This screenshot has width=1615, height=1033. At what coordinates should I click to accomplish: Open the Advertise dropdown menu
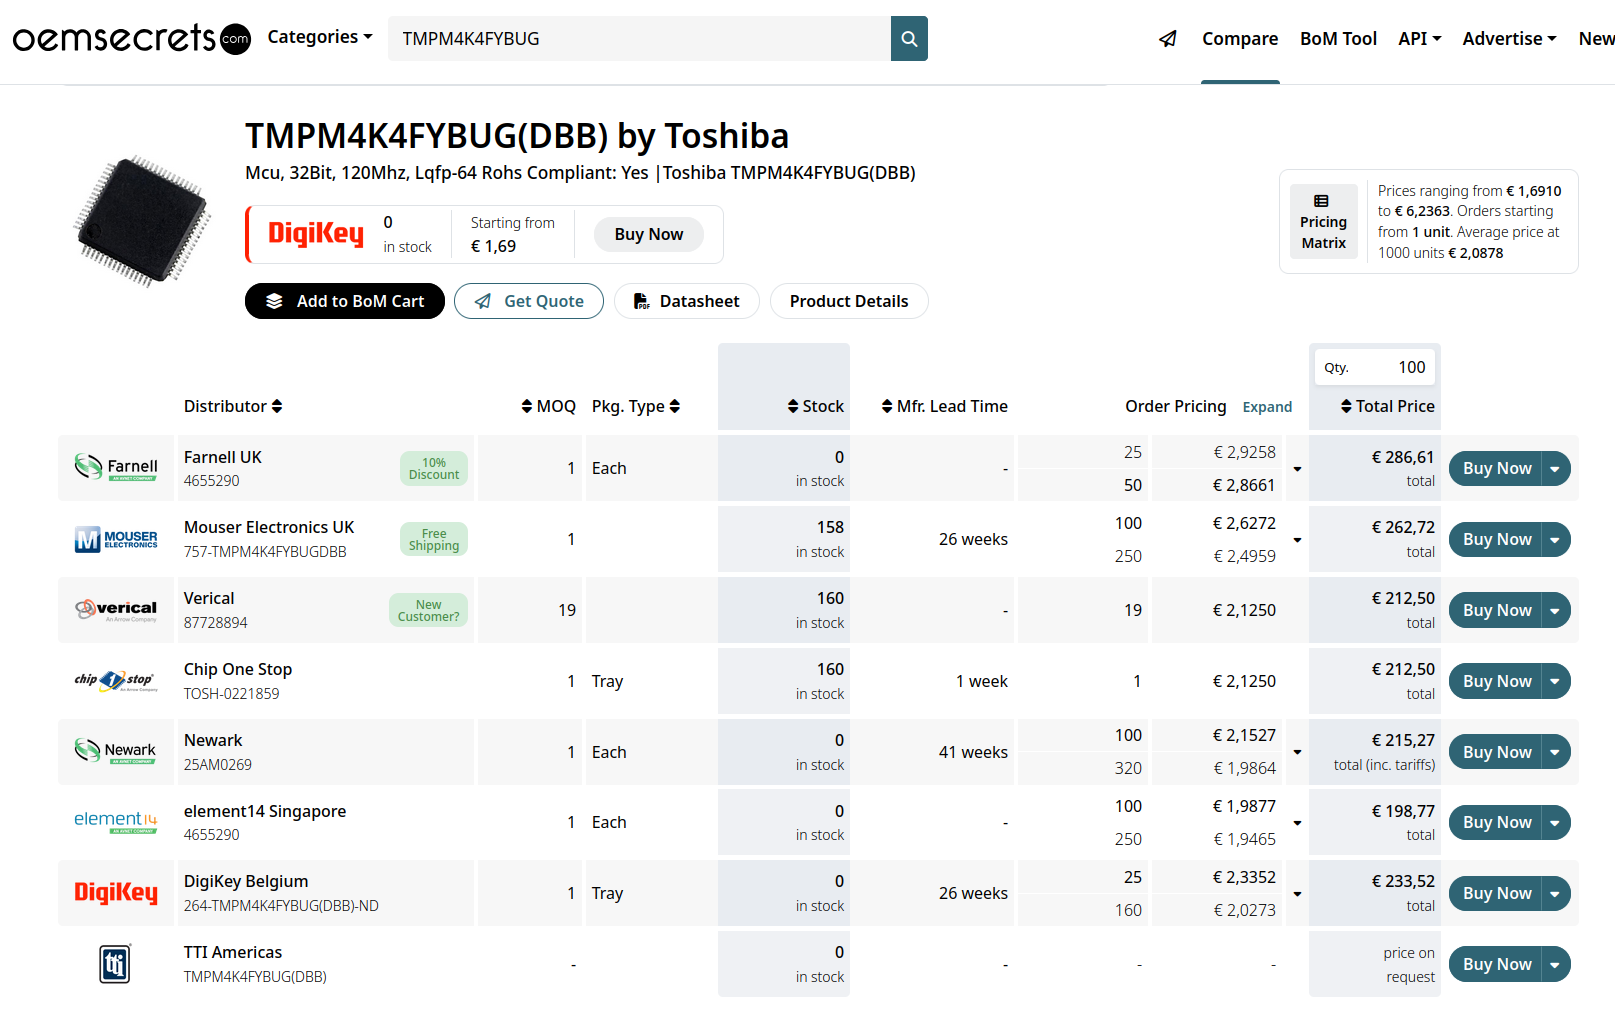tap(1509, 39)
